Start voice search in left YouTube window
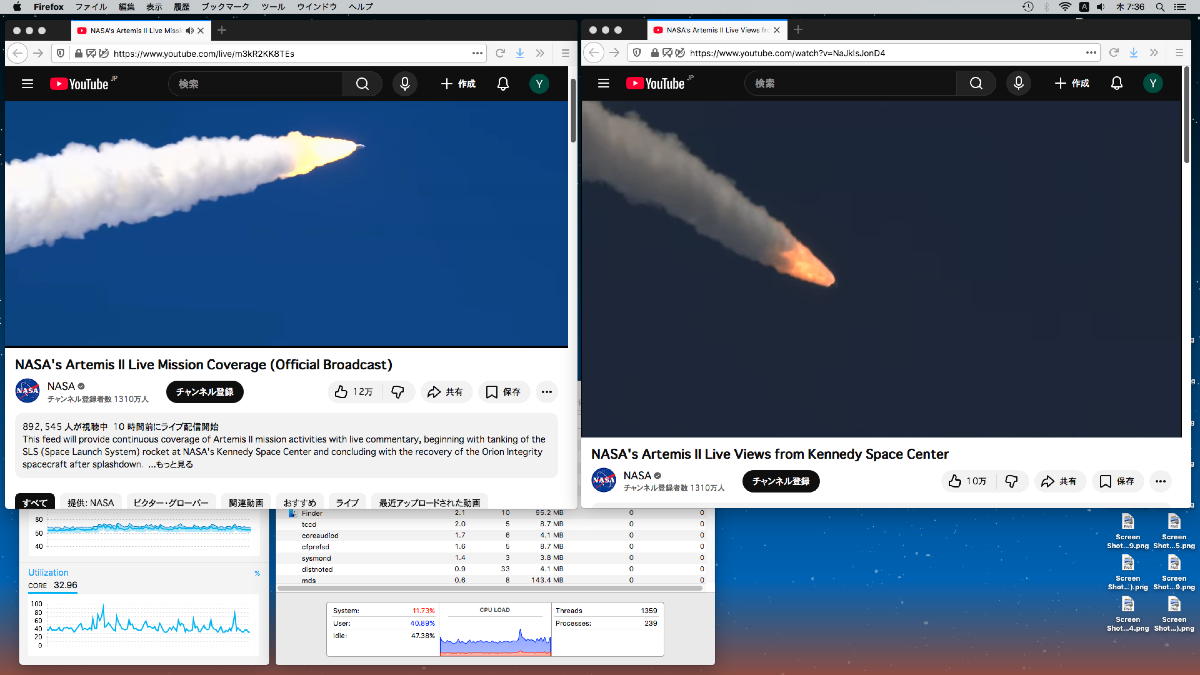Screen dimensions: 1200x675 click(x=405, y=84)
